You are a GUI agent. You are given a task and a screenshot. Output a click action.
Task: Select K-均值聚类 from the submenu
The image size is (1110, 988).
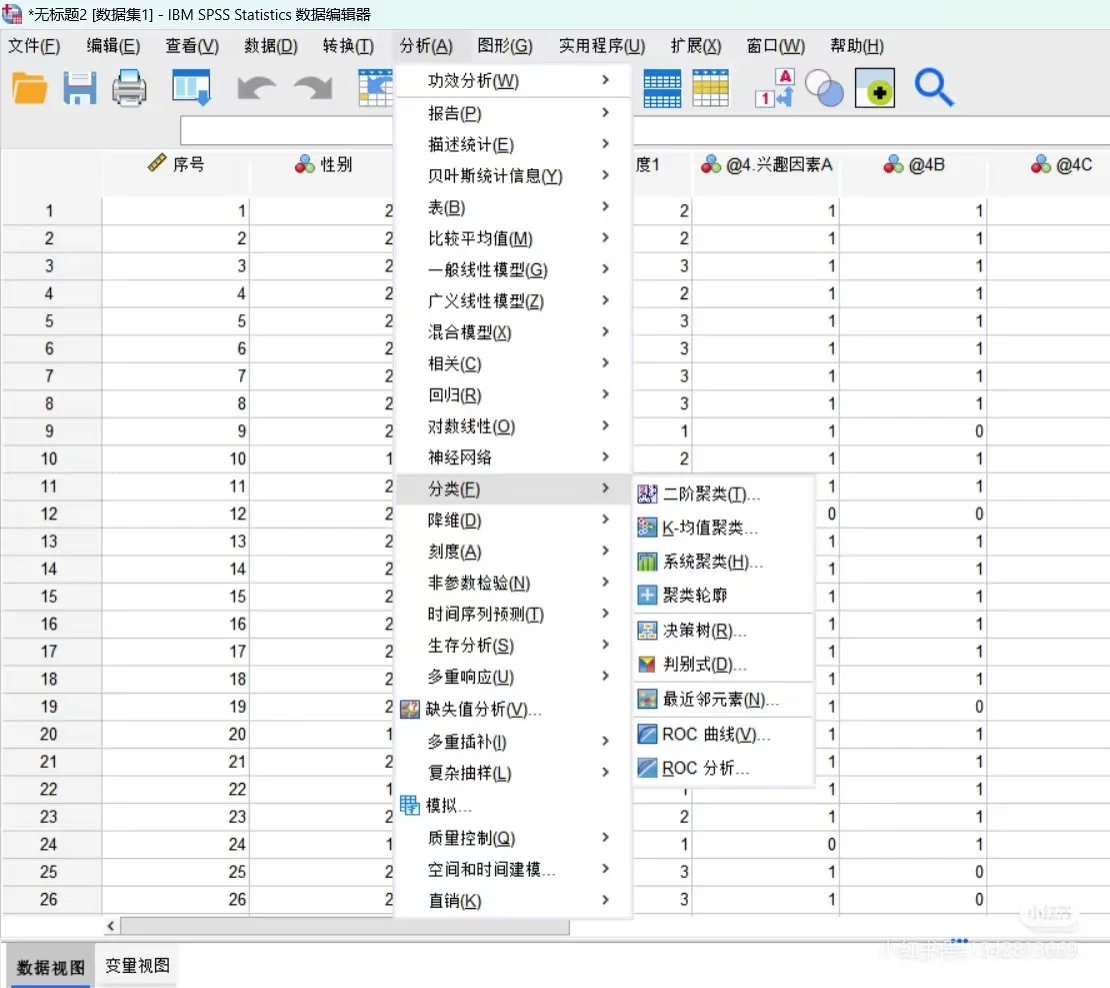(722, 528)
